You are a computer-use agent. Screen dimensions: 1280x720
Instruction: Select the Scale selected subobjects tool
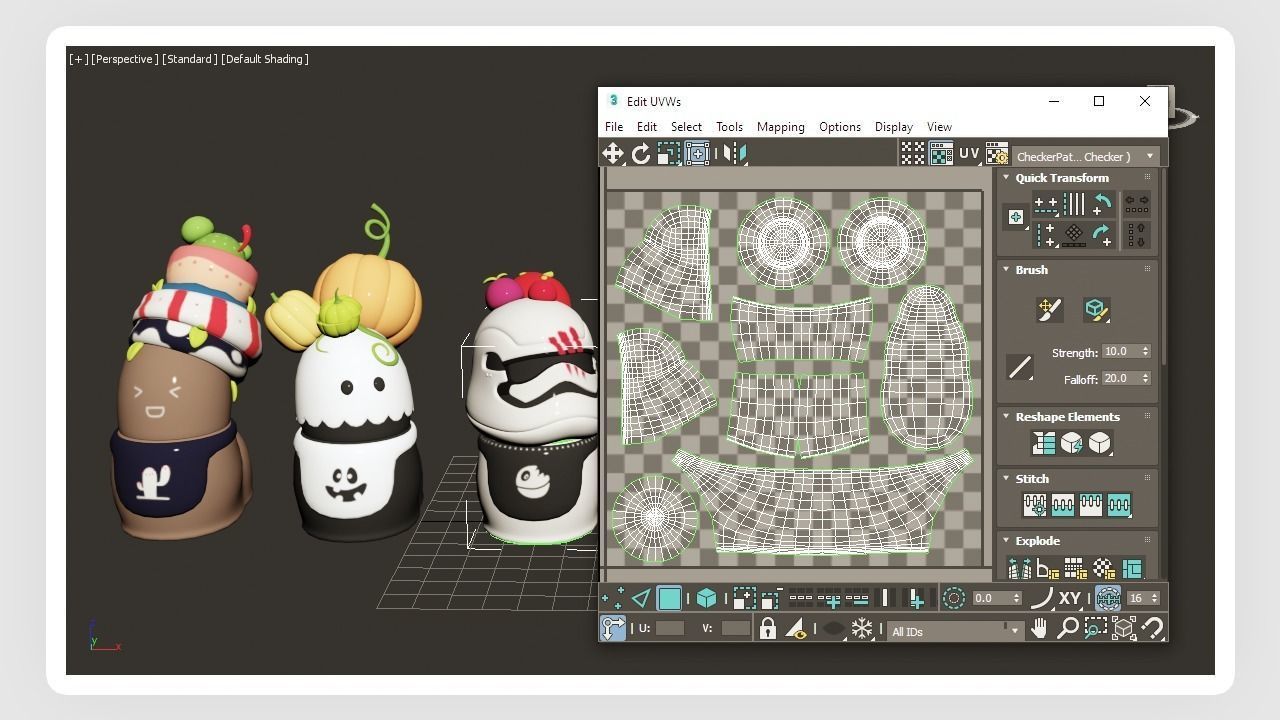(x=669, y=153)
